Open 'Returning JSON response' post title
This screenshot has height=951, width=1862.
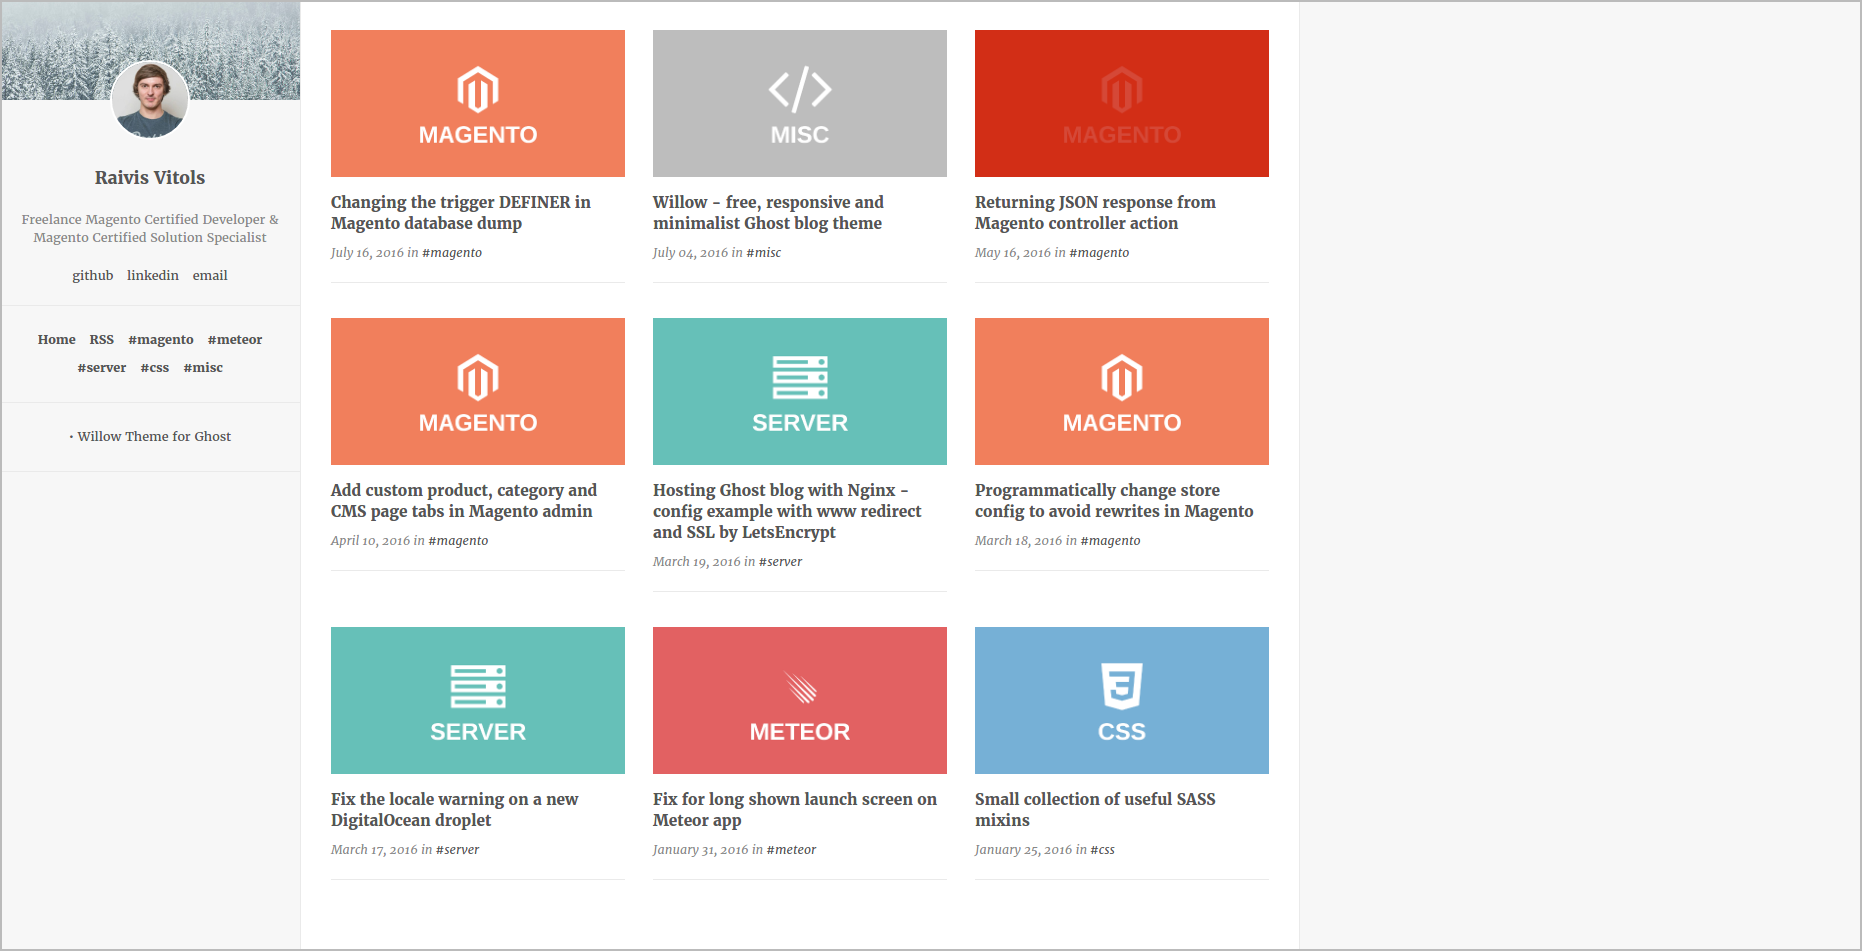point(1095,213)
